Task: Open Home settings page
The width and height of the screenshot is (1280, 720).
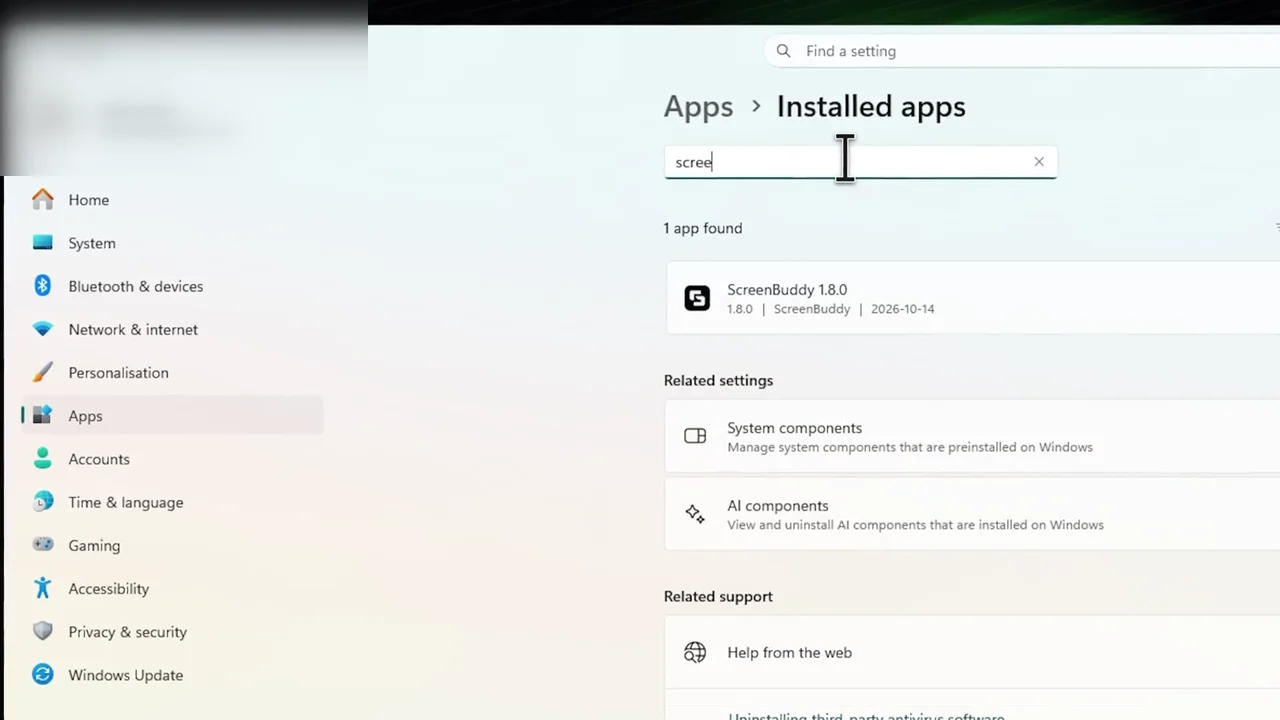Action: point(172,199)
